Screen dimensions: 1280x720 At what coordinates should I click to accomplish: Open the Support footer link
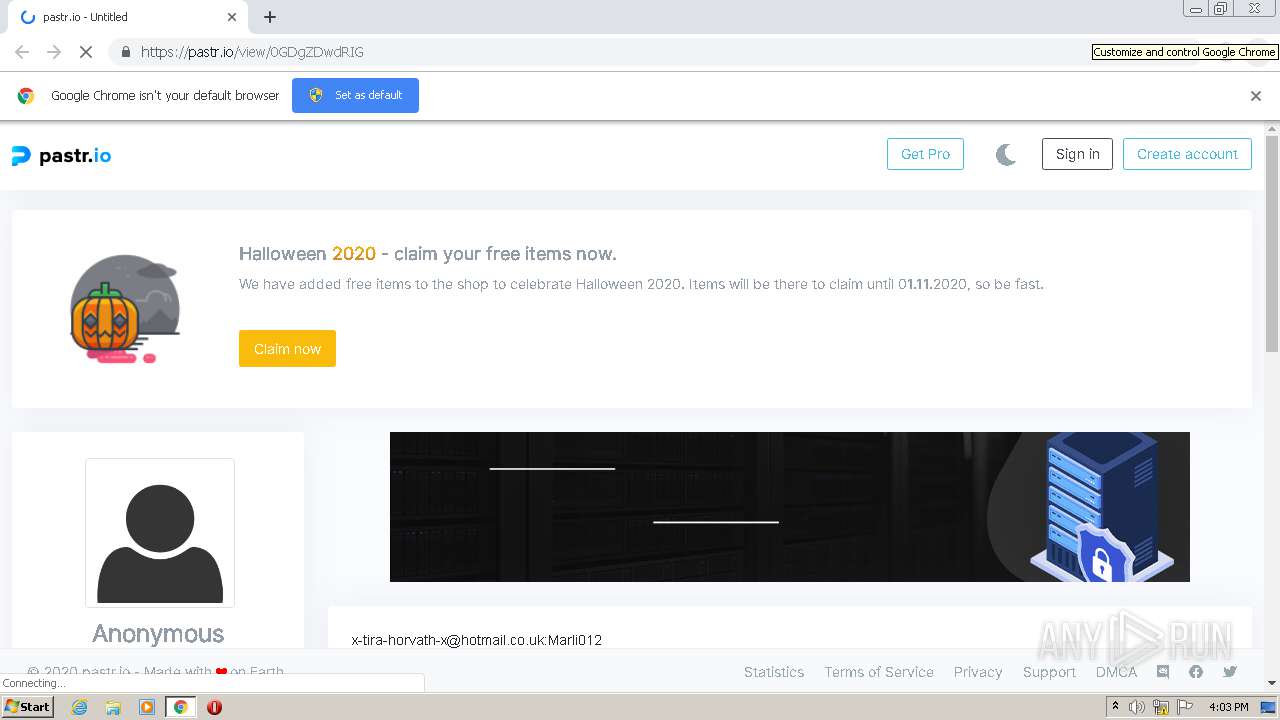click(x=1049, y=672)
